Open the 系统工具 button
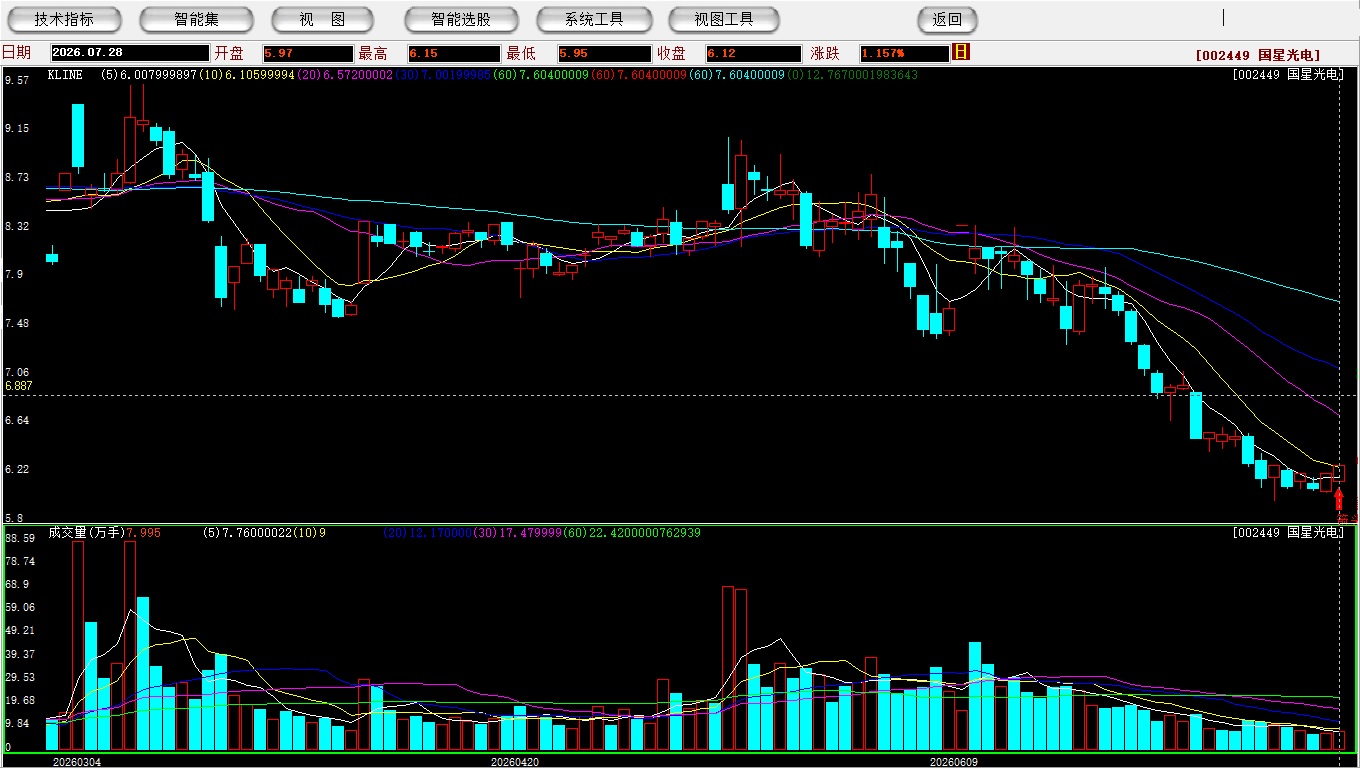The image size is (1360, 768). [x=594, y=19]
